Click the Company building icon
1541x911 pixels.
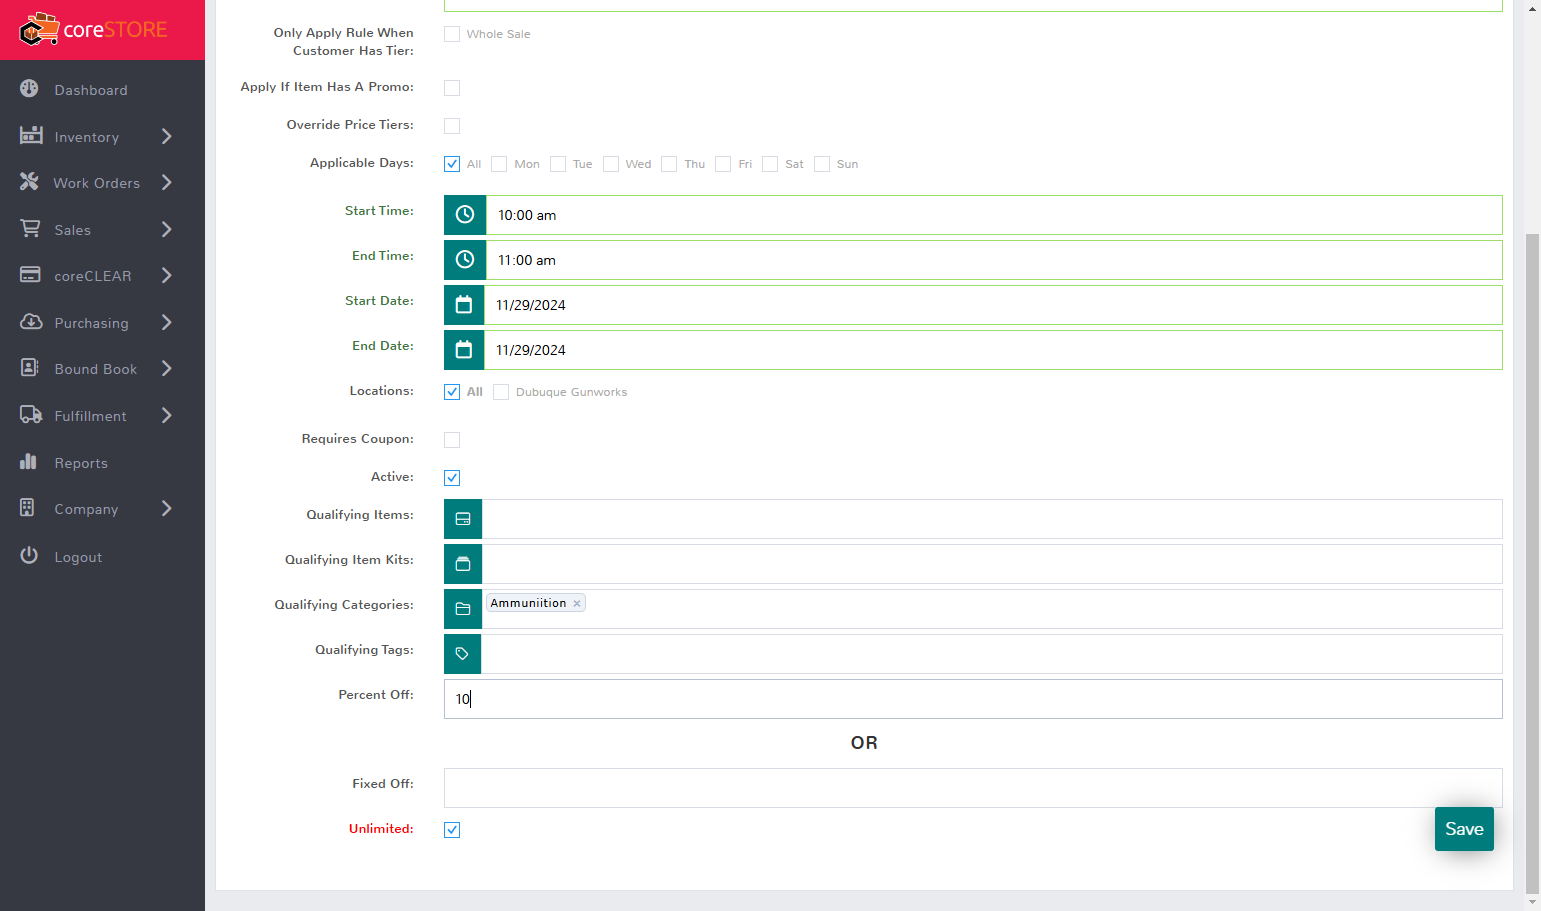(28, 508)
